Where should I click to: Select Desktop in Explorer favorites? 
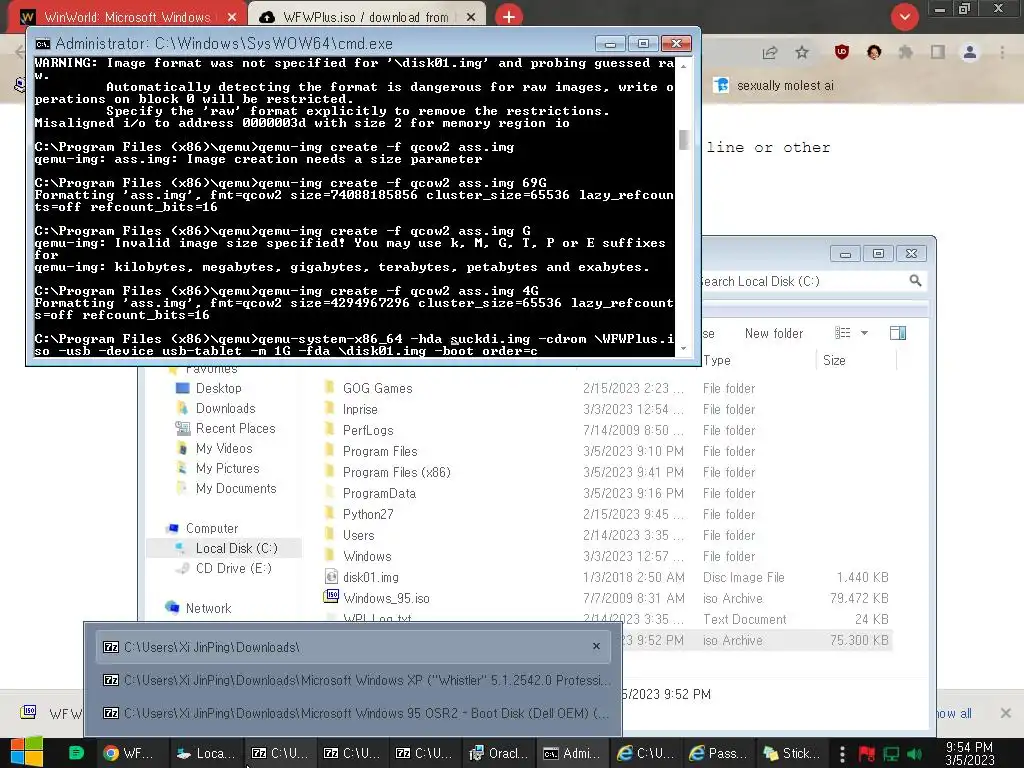click(209, 389)
